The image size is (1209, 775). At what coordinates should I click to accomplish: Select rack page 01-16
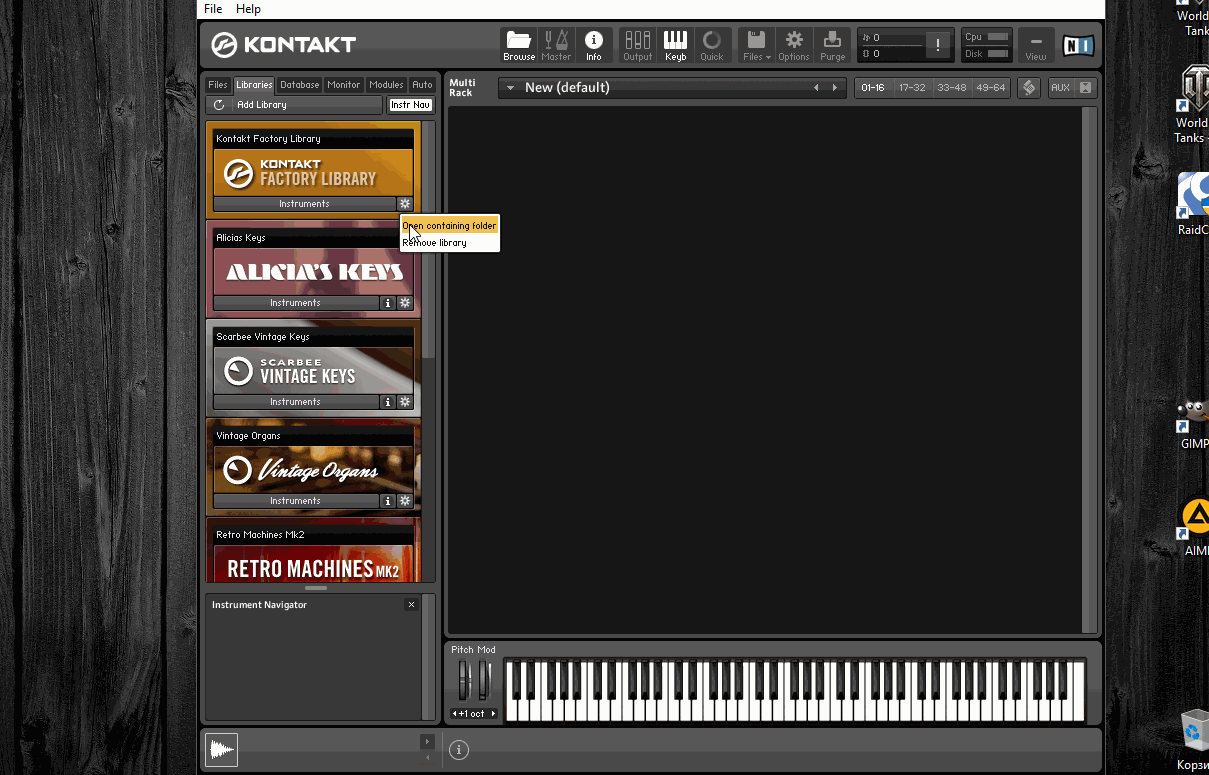point(873,88)
